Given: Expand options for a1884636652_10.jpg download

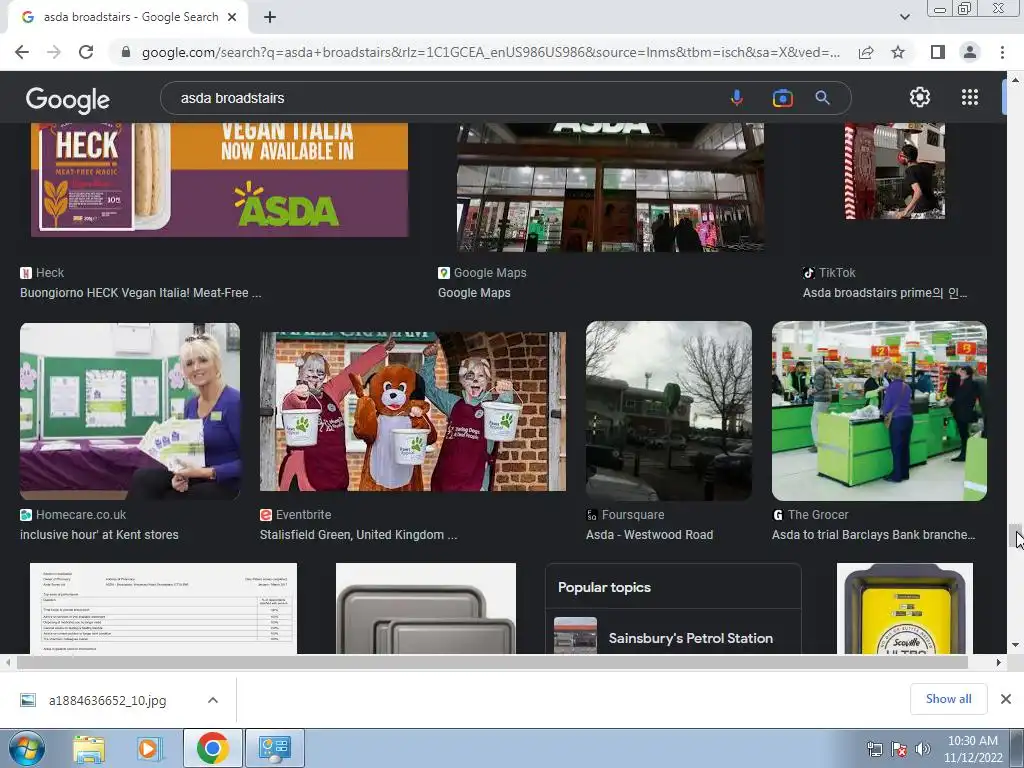Looking at the screenshot, I should tap(212, 700).
